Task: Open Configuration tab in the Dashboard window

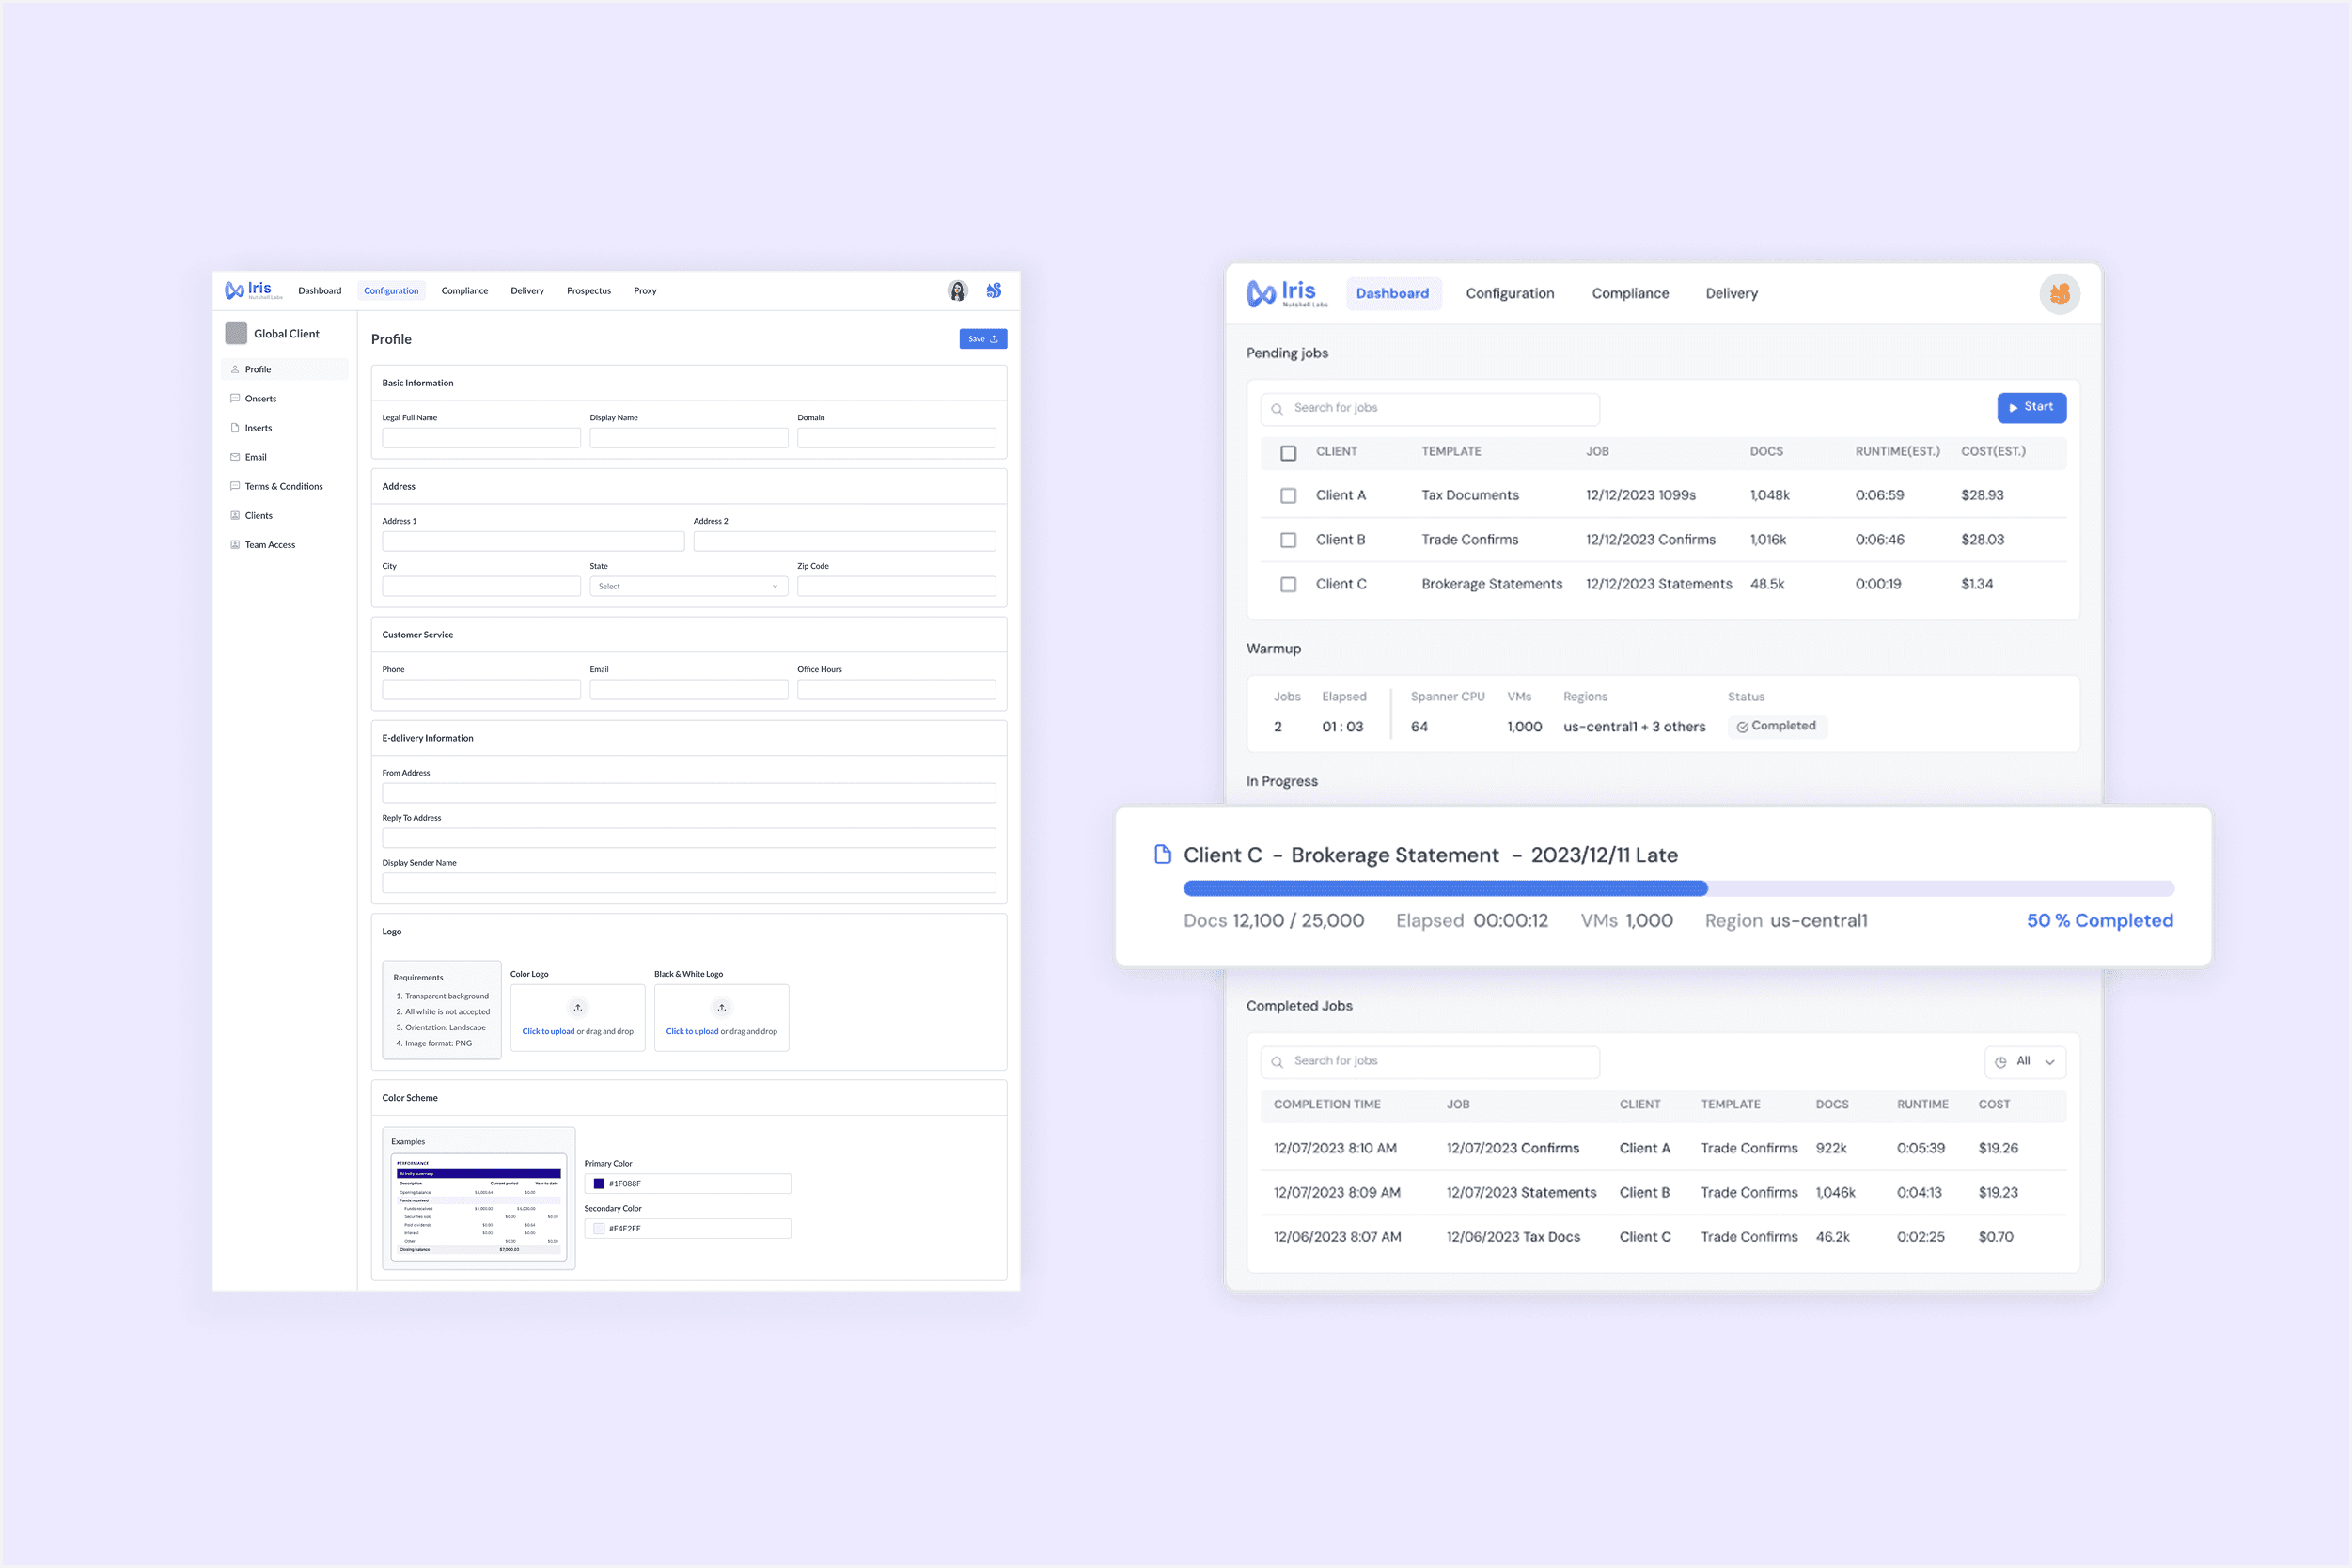Action: 1510,293
